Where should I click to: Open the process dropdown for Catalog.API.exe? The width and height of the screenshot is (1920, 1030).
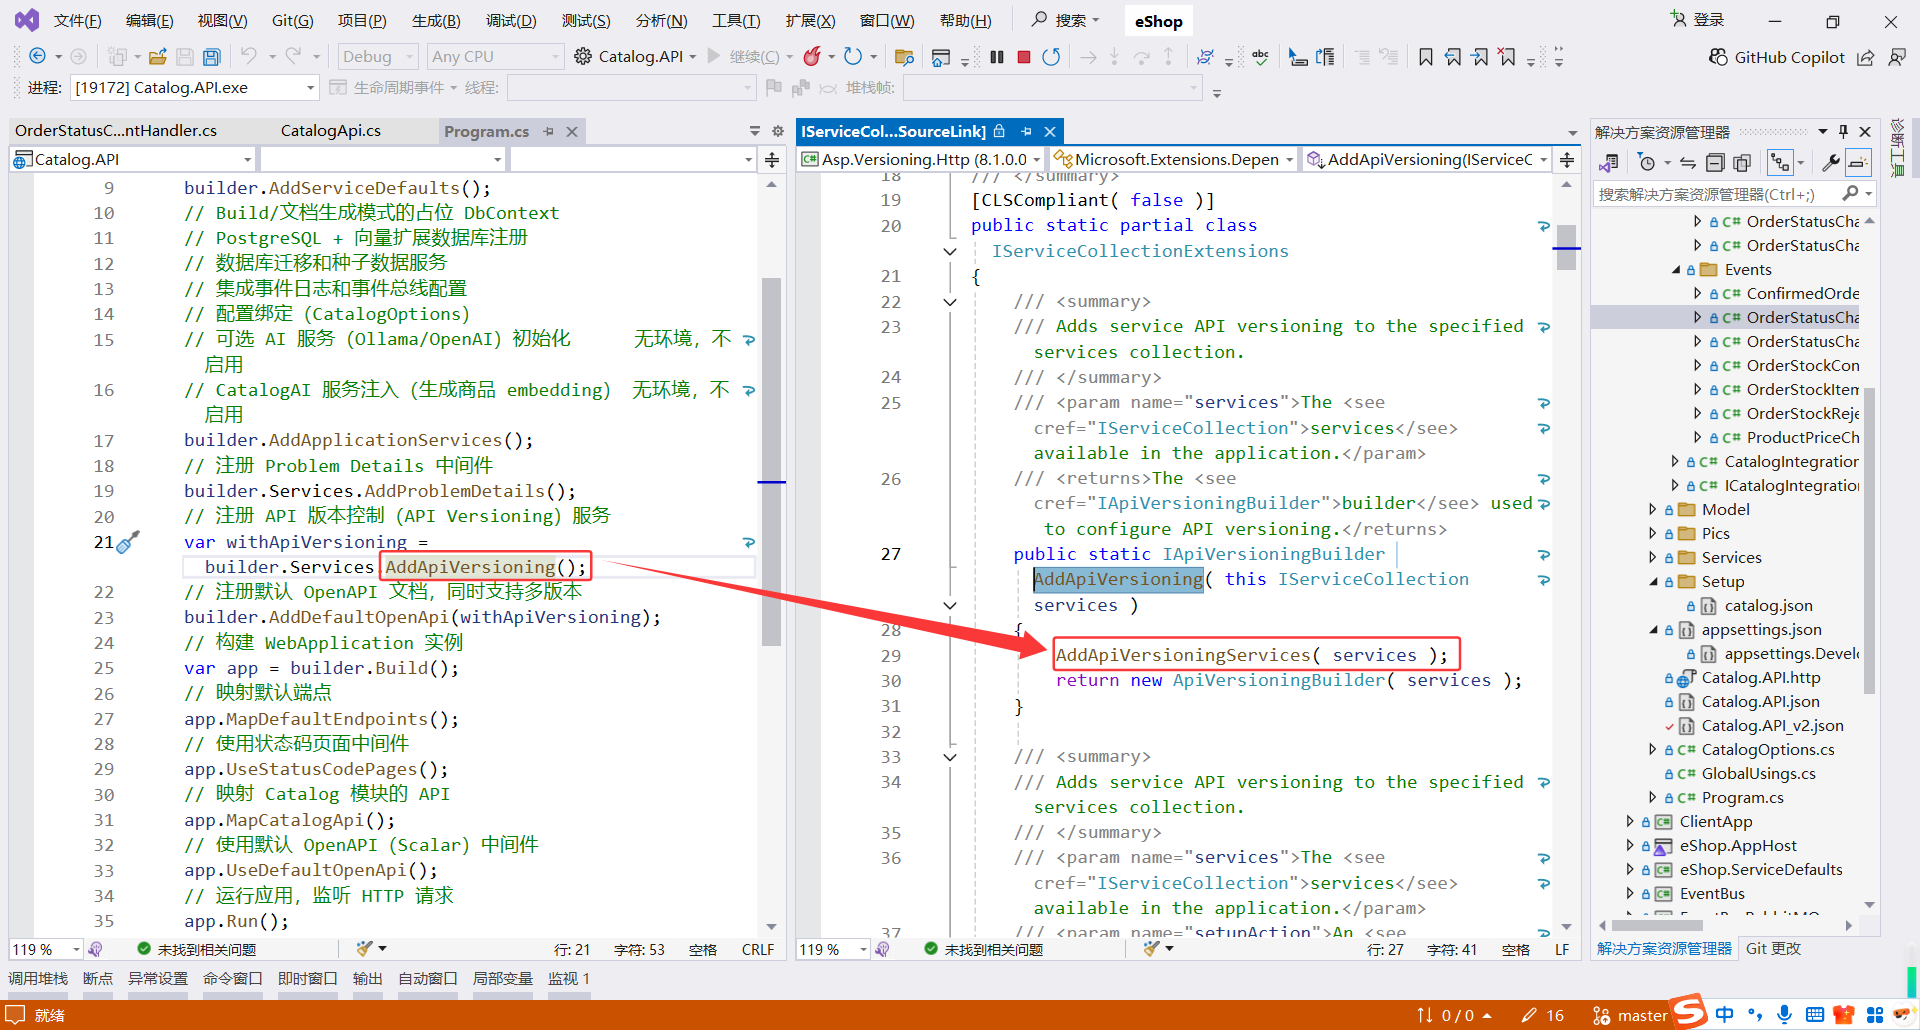coord(310,88)
